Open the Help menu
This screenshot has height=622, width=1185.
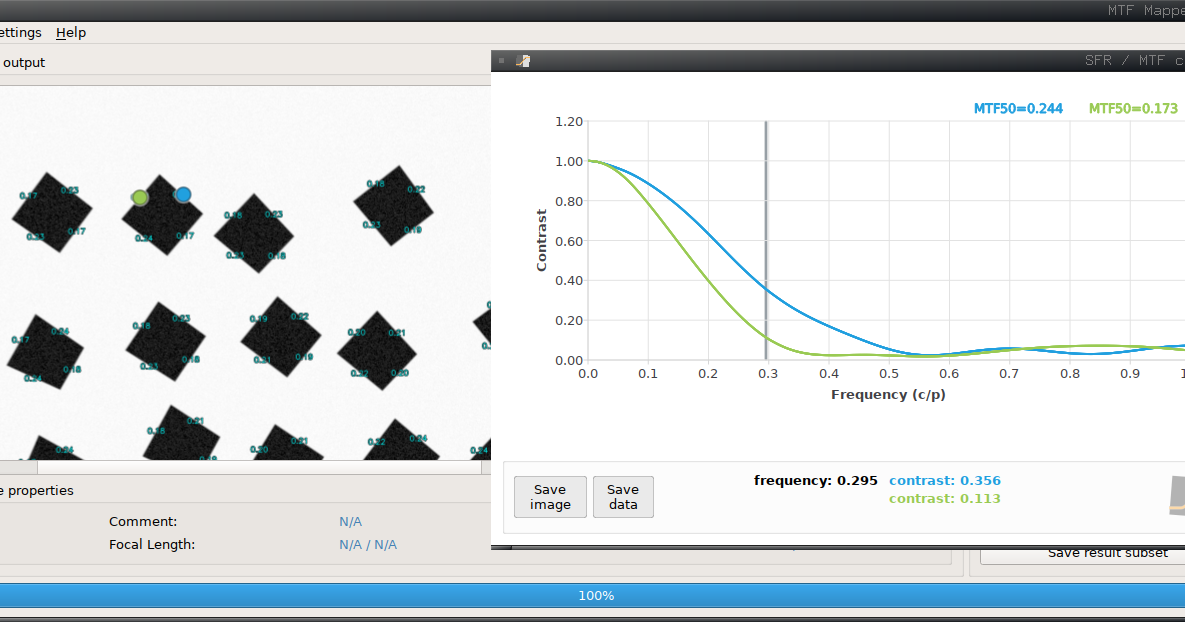71,32
